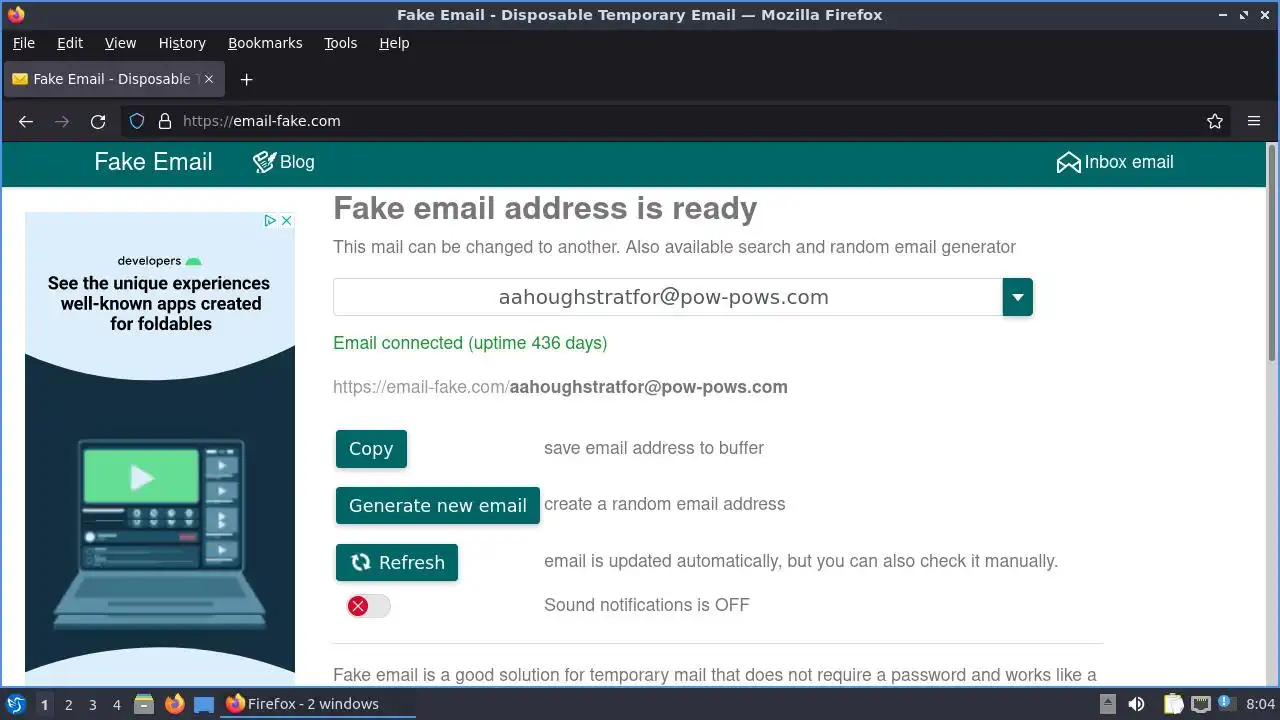
Task: Open volume control in system tray
Action: (x=1136, y=704)
